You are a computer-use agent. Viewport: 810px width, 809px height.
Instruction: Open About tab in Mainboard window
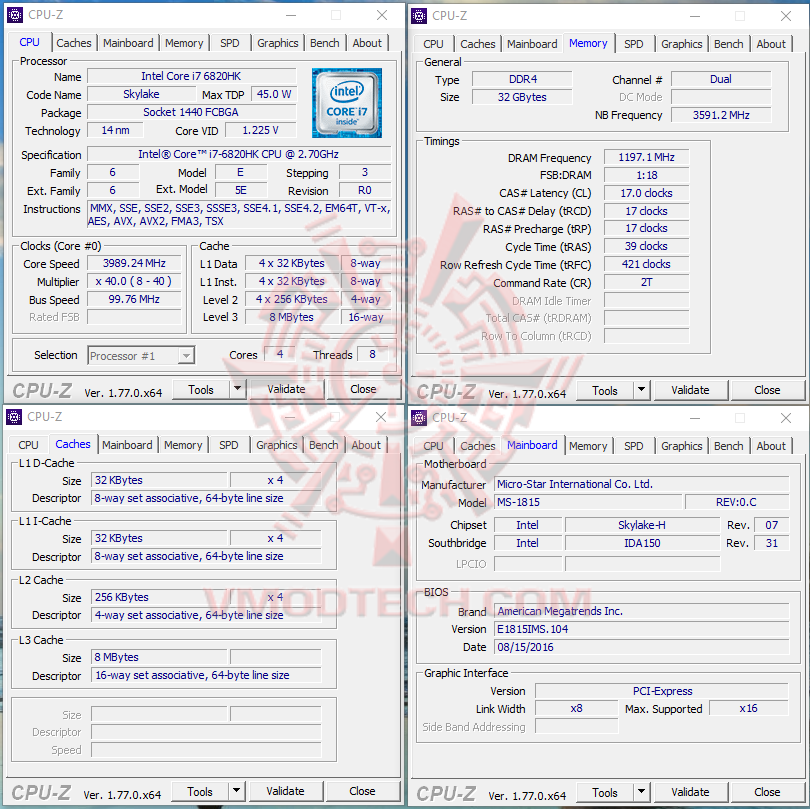(771, 446)
